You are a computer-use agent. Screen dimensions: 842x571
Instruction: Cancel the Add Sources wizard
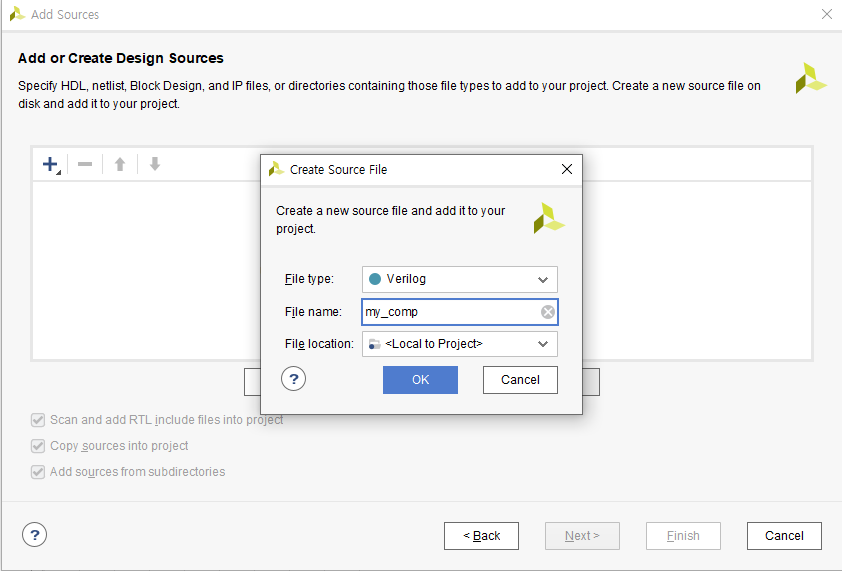tap(784, 536)
